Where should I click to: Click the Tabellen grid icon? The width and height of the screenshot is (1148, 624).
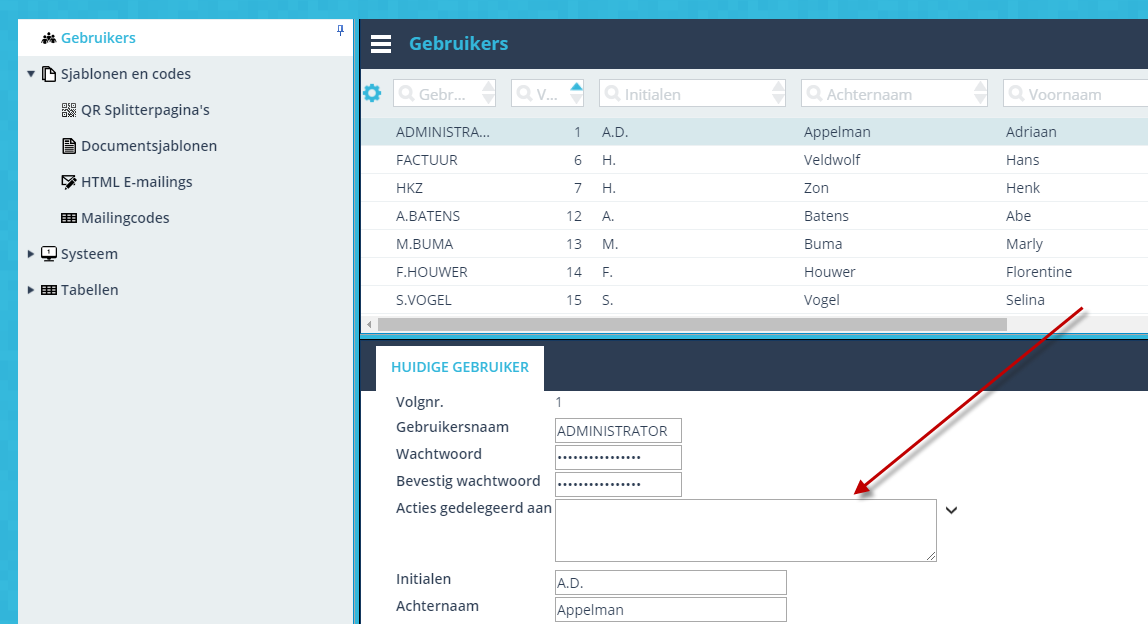[x=49, y=289]
